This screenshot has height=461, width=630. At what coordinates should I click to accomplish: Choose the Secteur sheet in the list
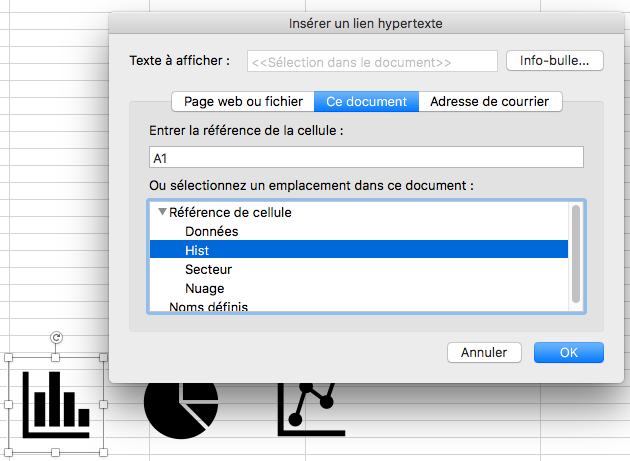point(208,269)
